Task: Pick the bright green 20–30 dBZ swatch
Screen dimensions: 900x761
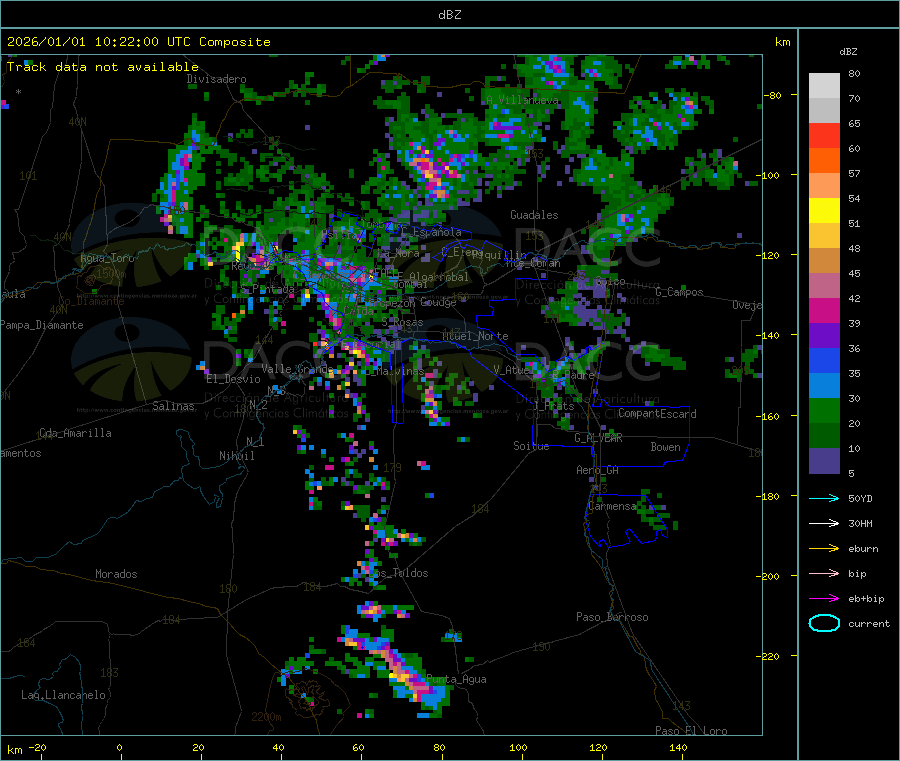Action: [824, 411]
